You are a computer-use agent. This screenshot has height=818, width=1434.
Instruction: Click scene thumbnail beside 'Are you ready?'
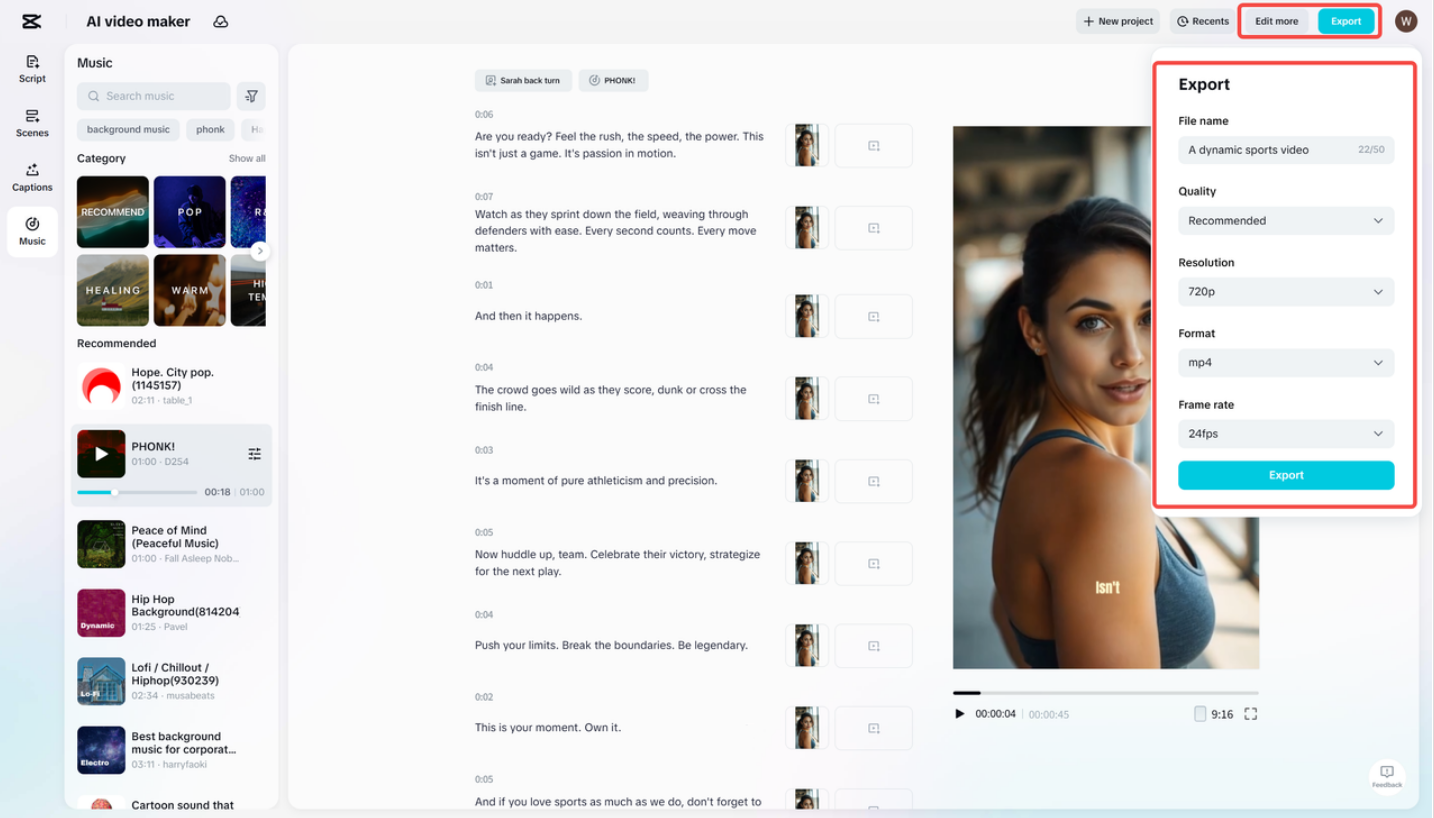806,146
